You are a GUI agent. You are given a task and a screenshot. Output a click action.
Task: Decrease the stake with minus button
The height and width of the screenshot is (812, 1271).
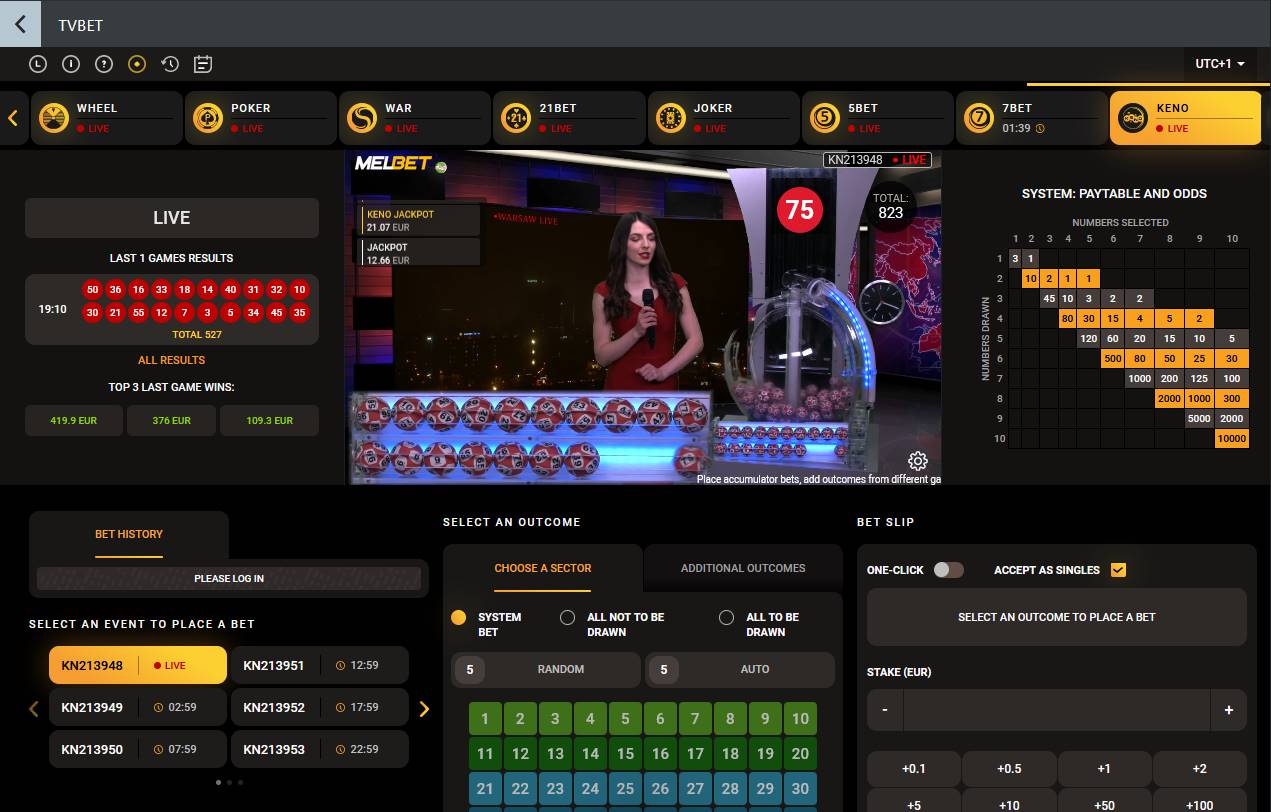pos(885,710)
